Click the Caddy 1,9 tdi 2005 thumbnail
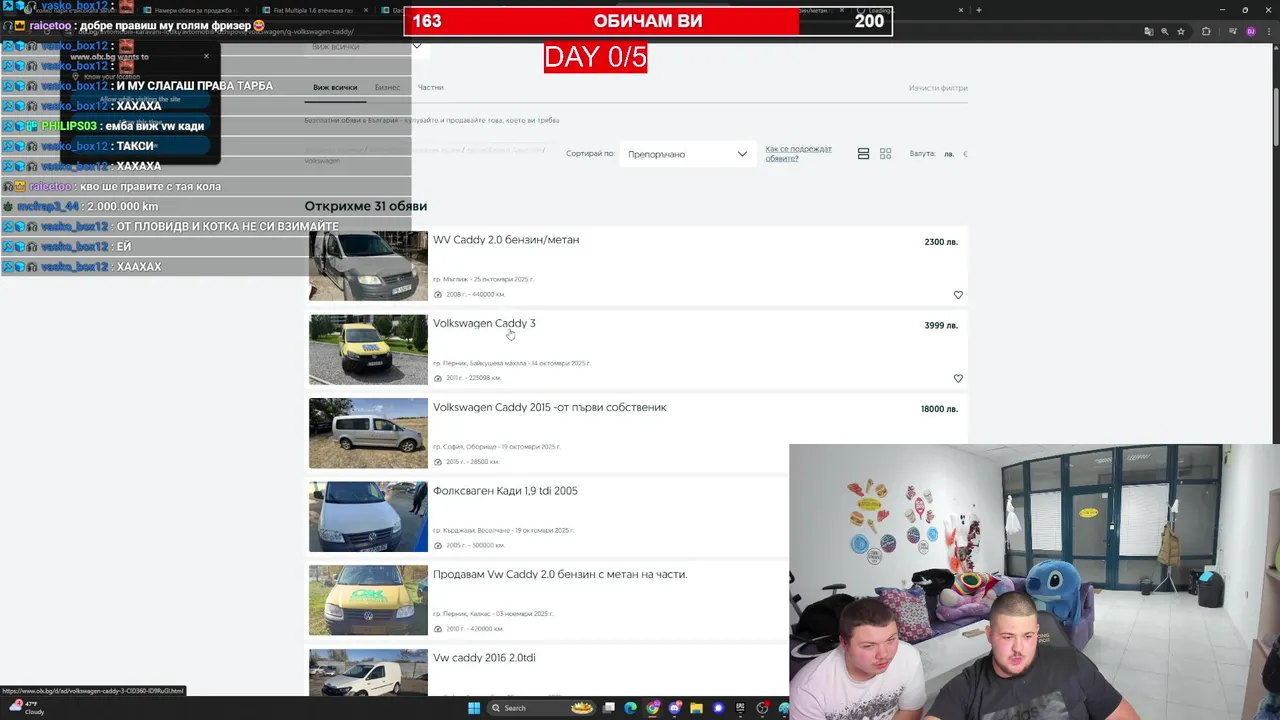 (368, 517)
